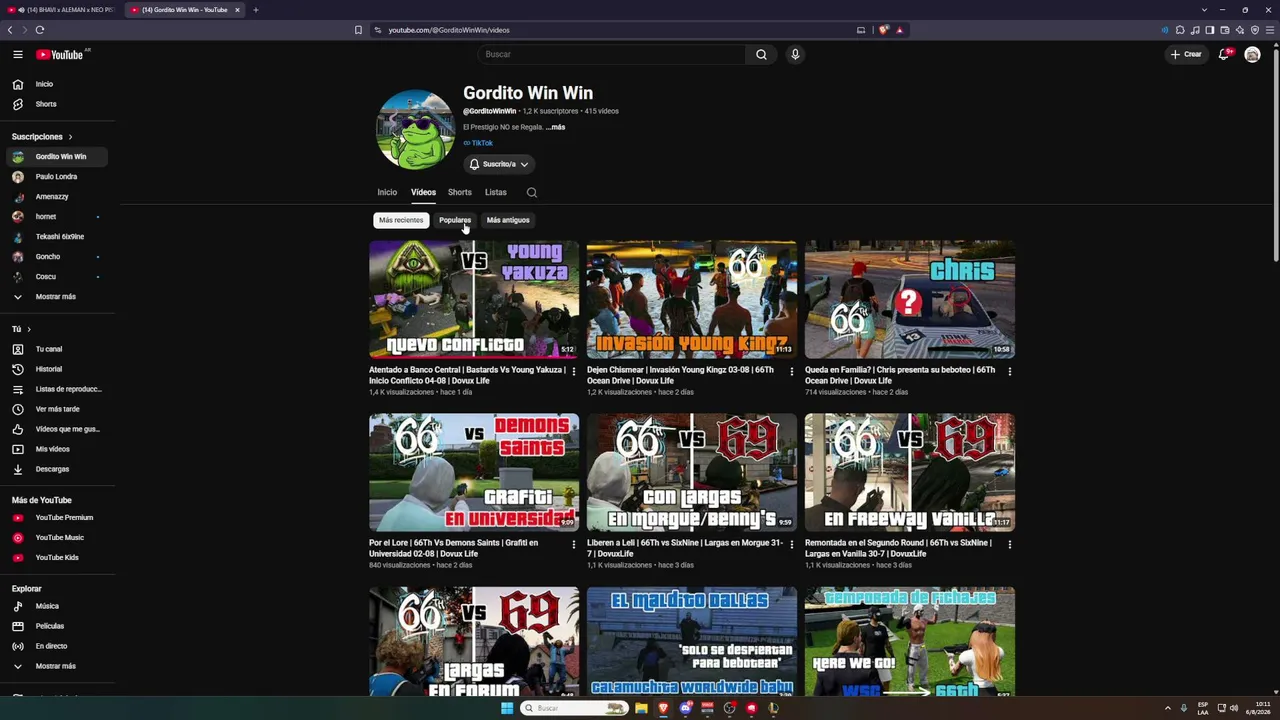Image resolution: width=1280 pixels, height=720 pixels.
Task: Open the browser main menu
Action: point(1270,30)
